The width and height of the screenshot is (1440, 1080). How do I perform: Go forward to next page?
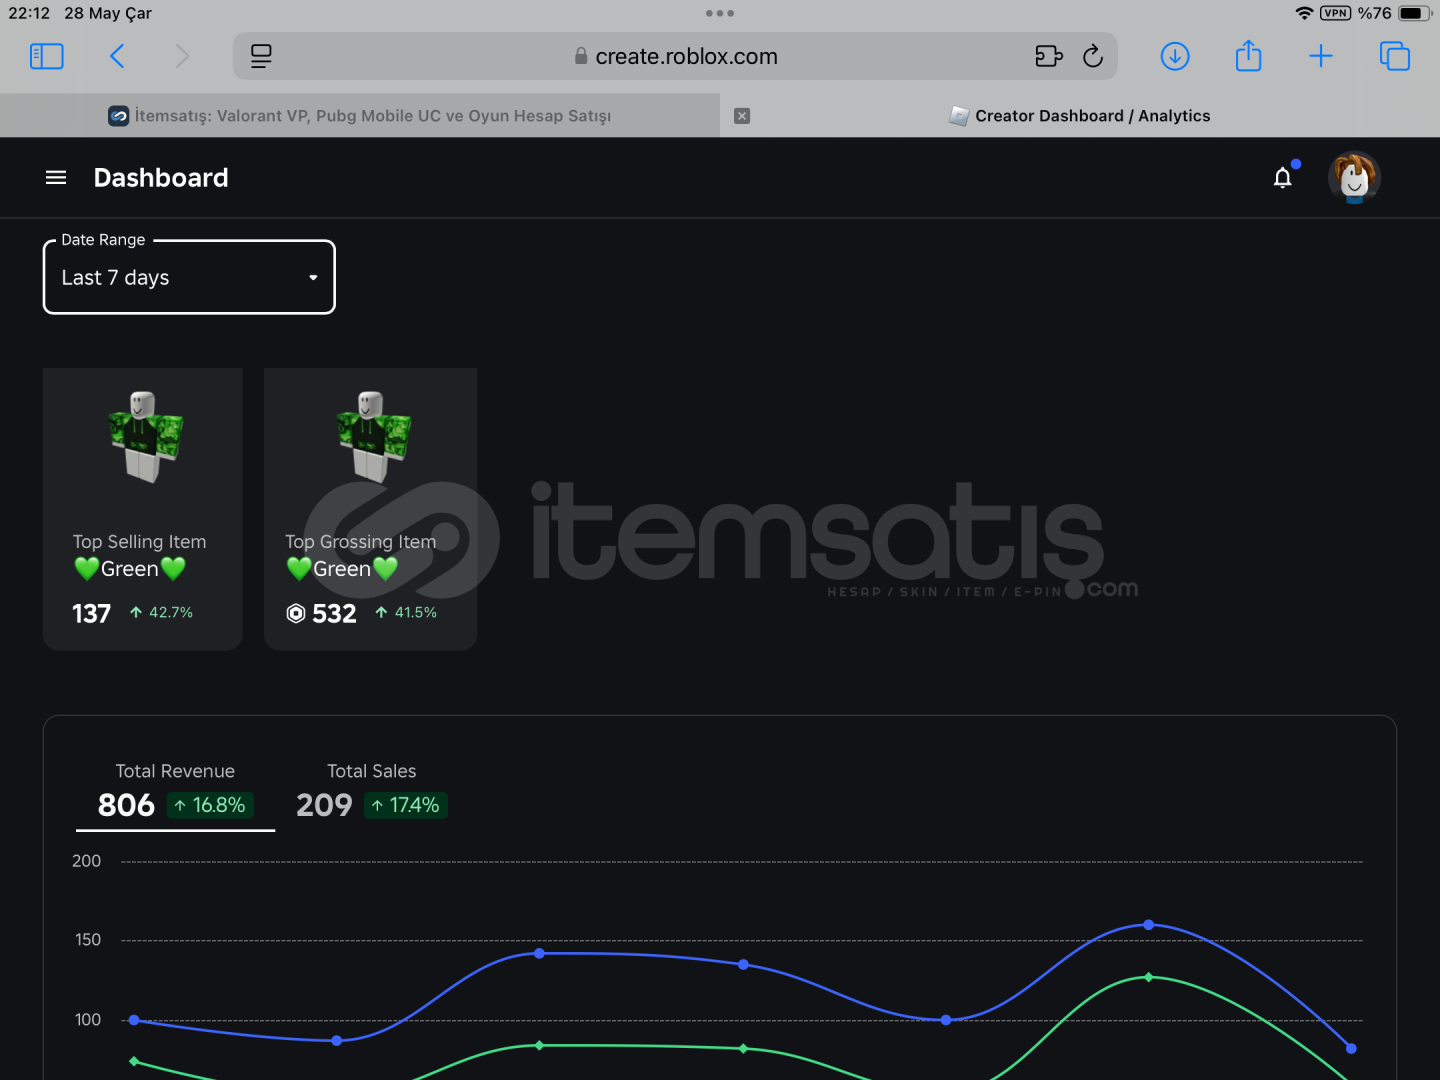click(181, 56)
